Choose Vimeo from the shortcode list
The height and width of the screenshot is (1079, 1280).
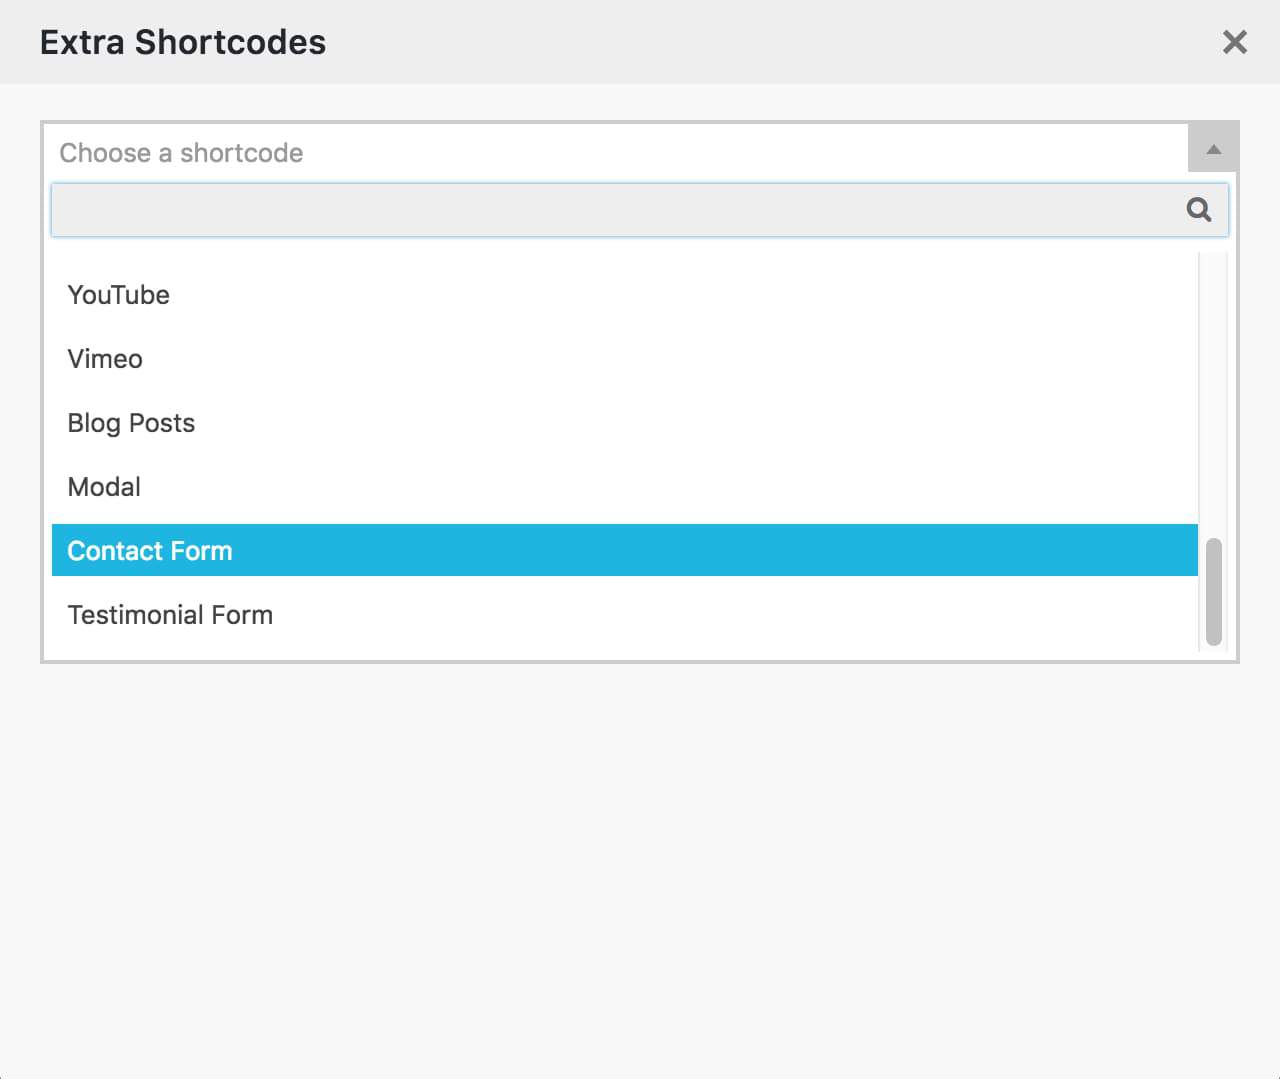click(625, 359)
